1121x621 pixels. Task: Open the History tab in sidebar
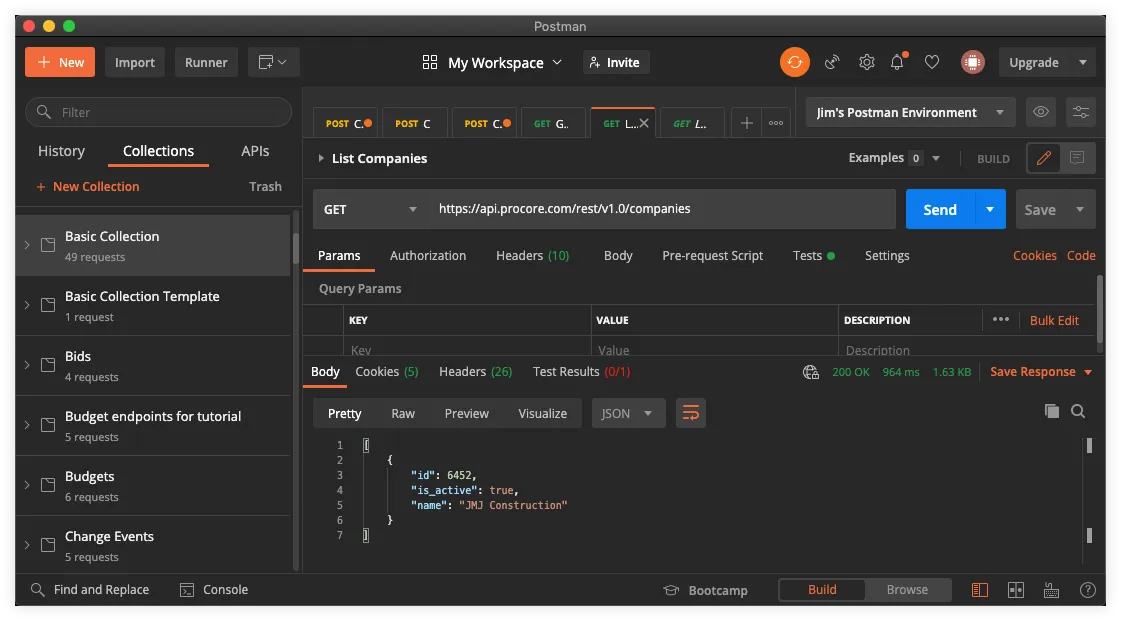click(61, 151)
